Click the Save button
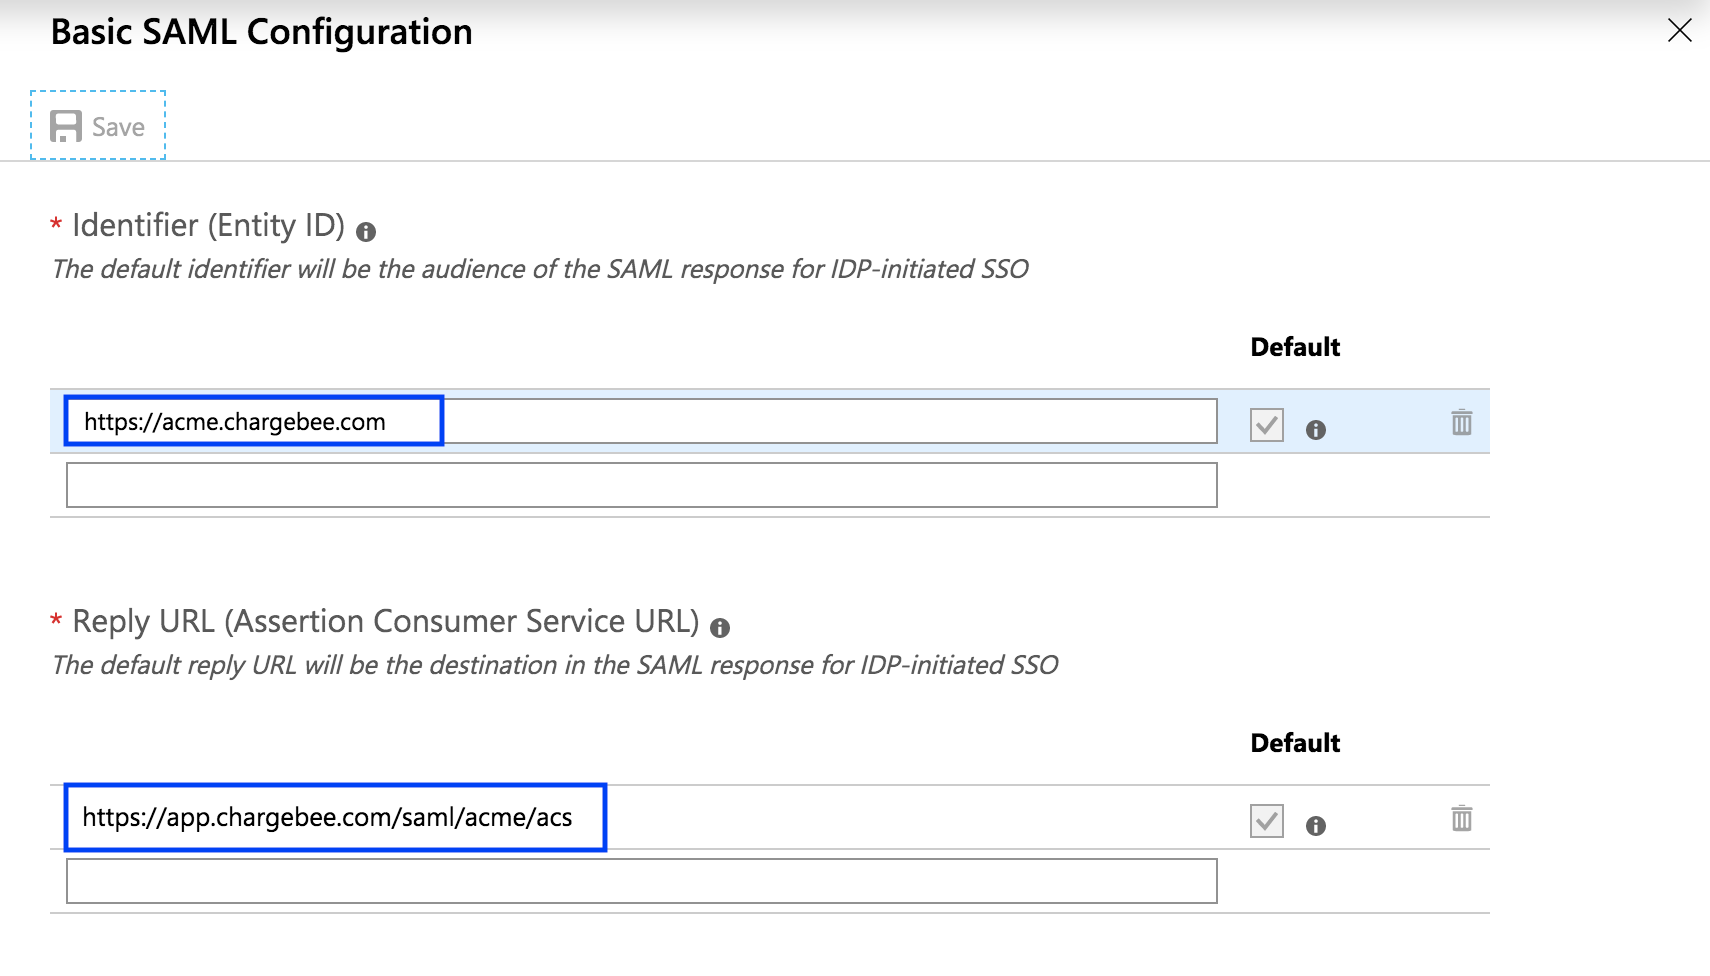 pos(98,126)
